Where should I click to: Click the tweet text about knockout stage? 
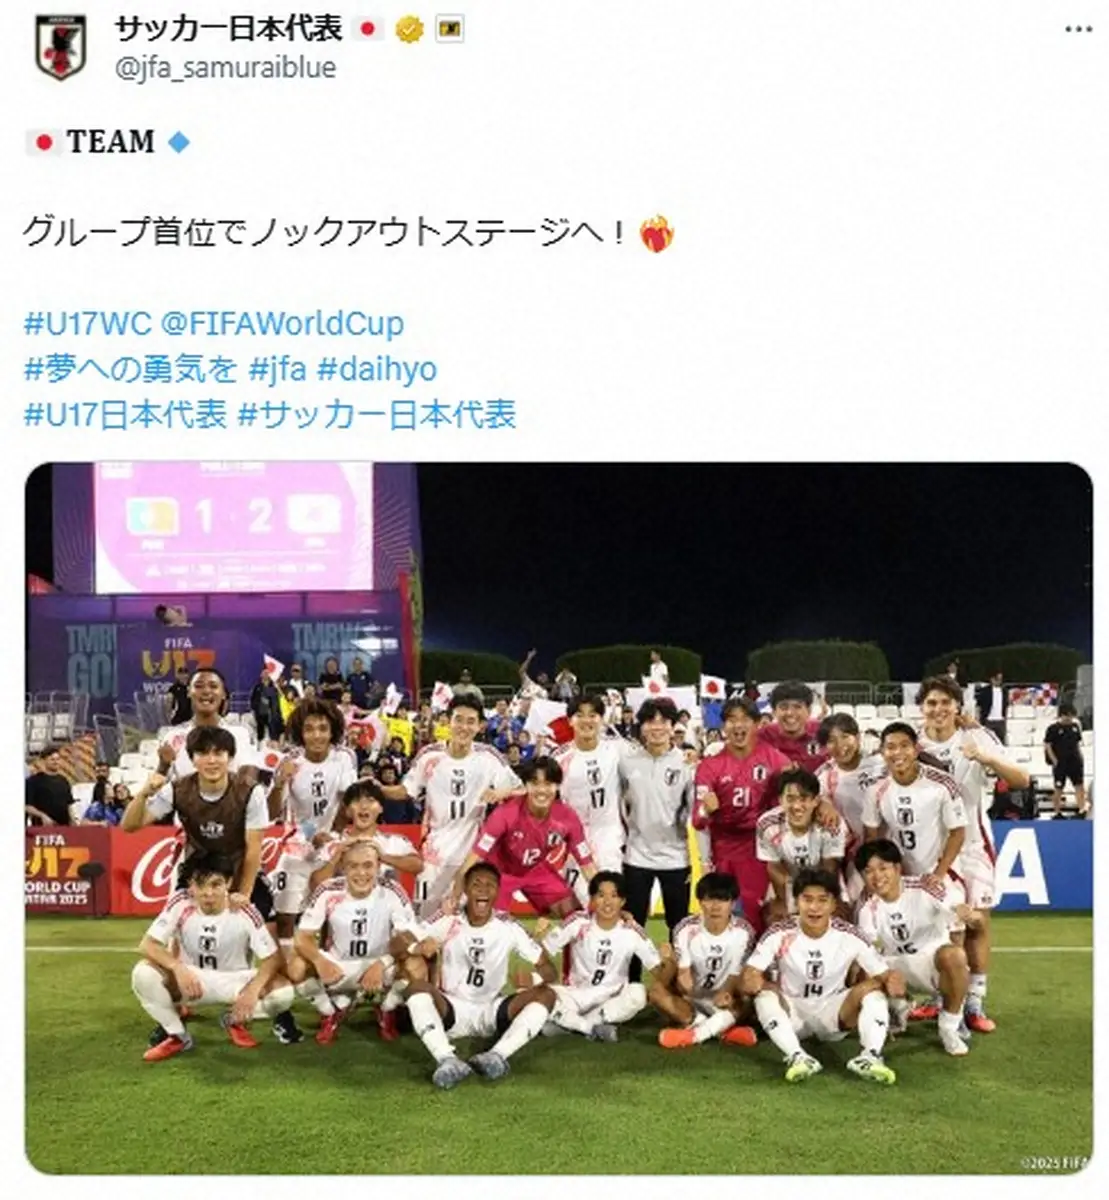tap(325, 234)
